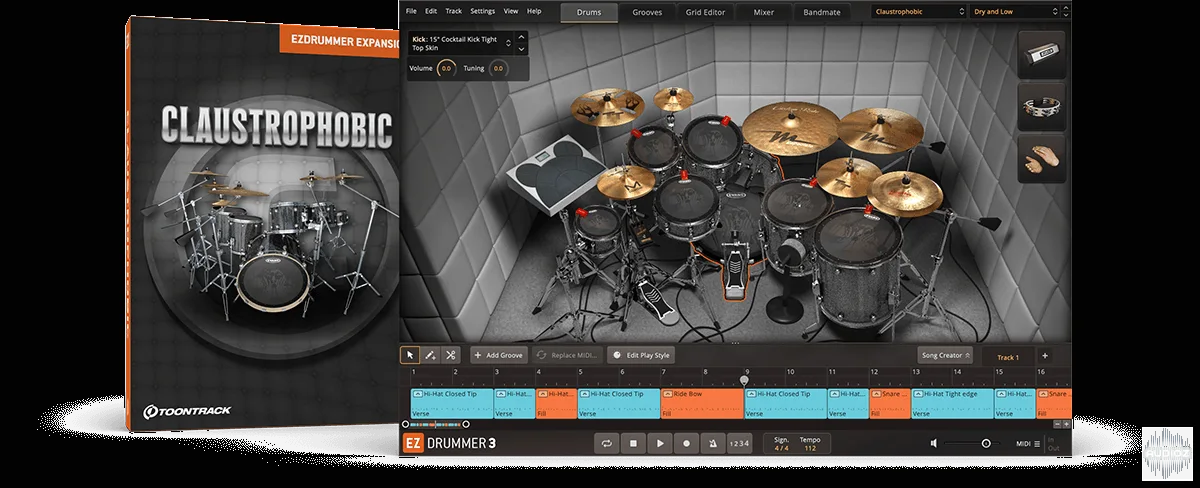Arm the record button
Image resolution: width=1200 pixels, height=488 pixels.
tap(686, 443)
